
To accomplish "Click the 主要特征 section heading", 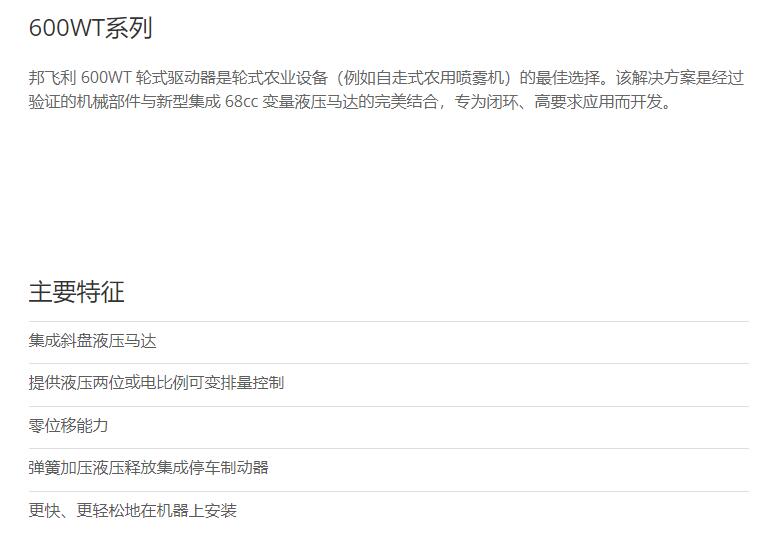I will (x=77, y=292).
